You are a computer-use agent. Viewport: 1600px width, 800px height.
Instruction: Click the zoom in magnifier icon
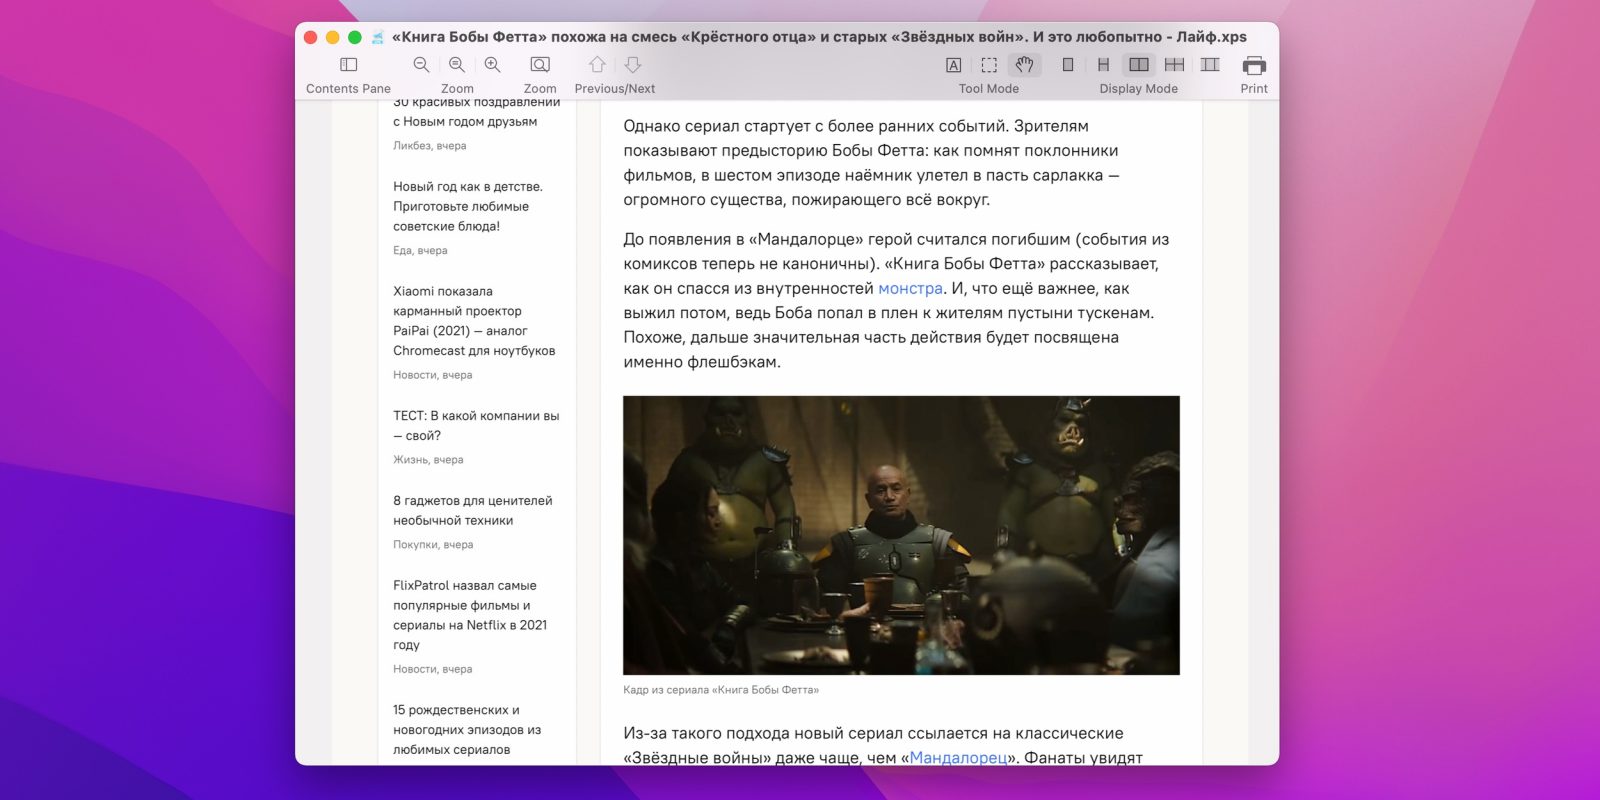tap(492, 65)
